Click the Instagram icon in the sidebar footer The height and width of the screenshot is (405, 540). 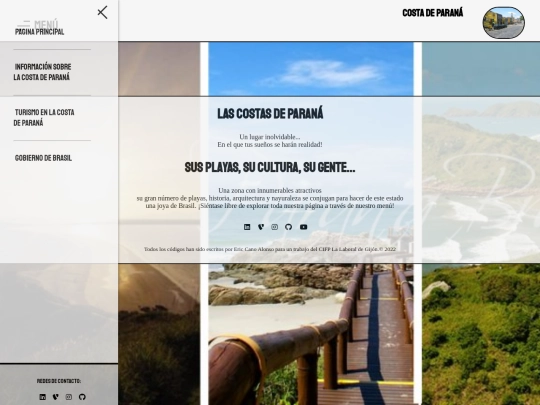(69, 397)
